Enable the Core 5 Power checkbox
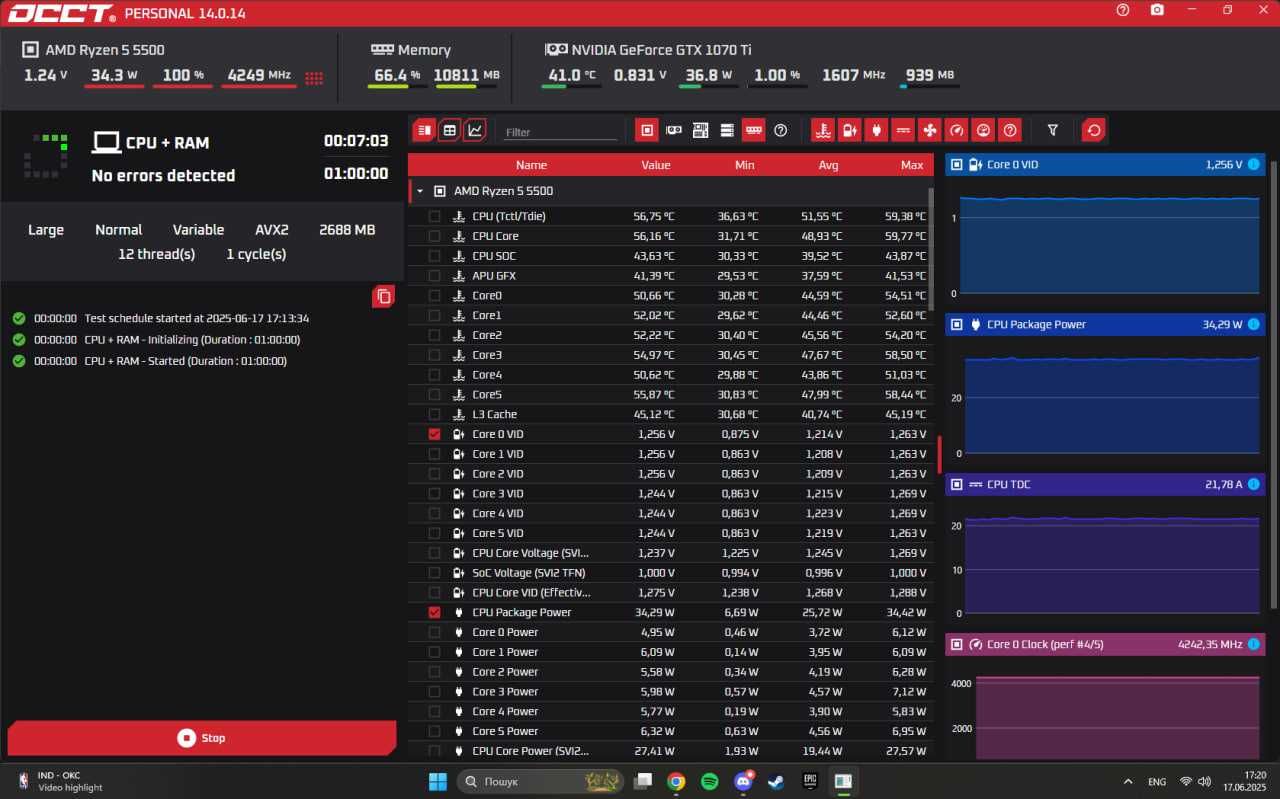 tap(434, 731)
